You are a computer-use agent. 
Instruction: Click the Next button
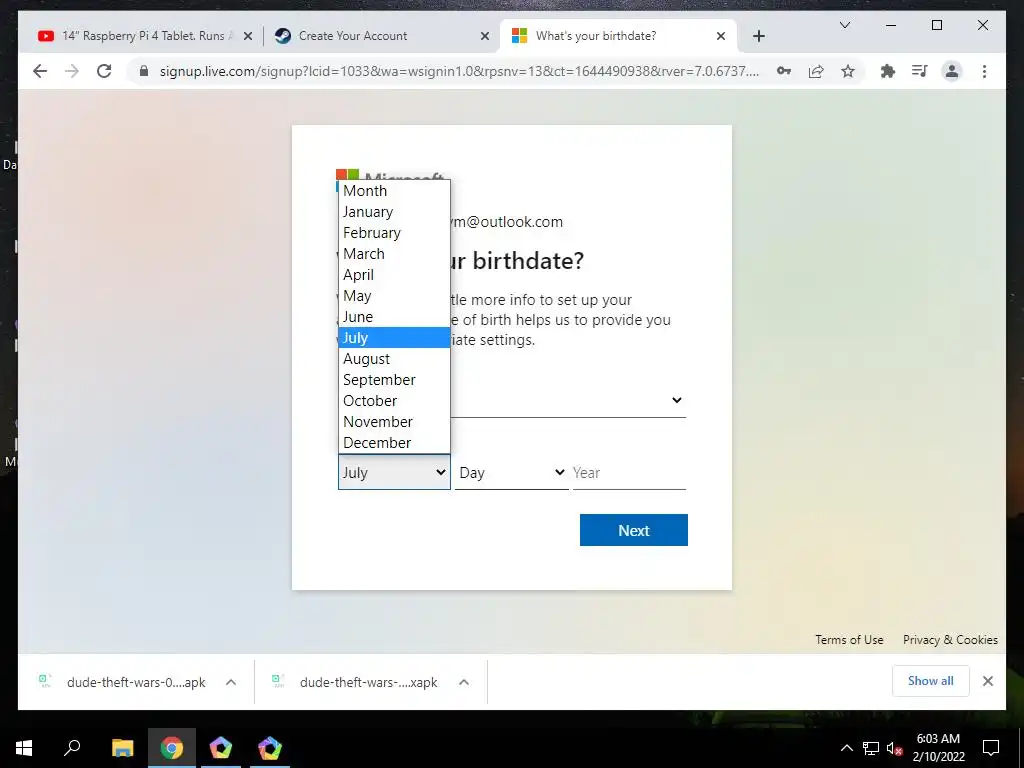pos(633,530)
